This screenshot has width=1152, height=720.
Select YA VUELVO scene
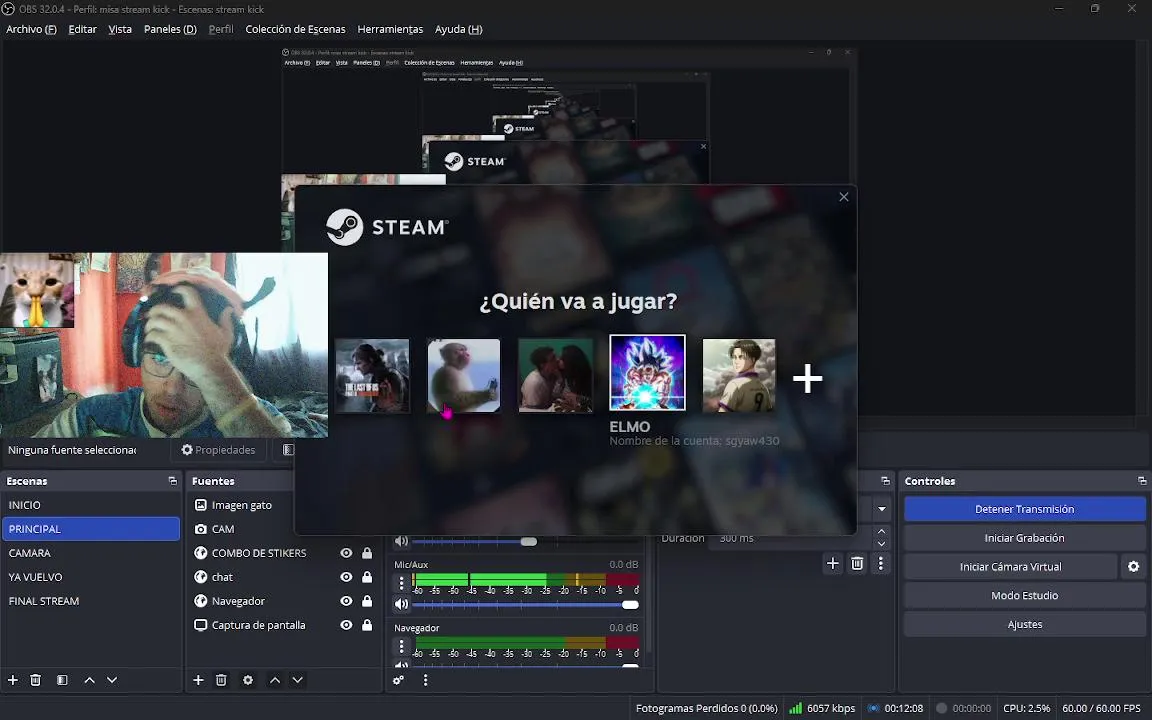[91, 577]
